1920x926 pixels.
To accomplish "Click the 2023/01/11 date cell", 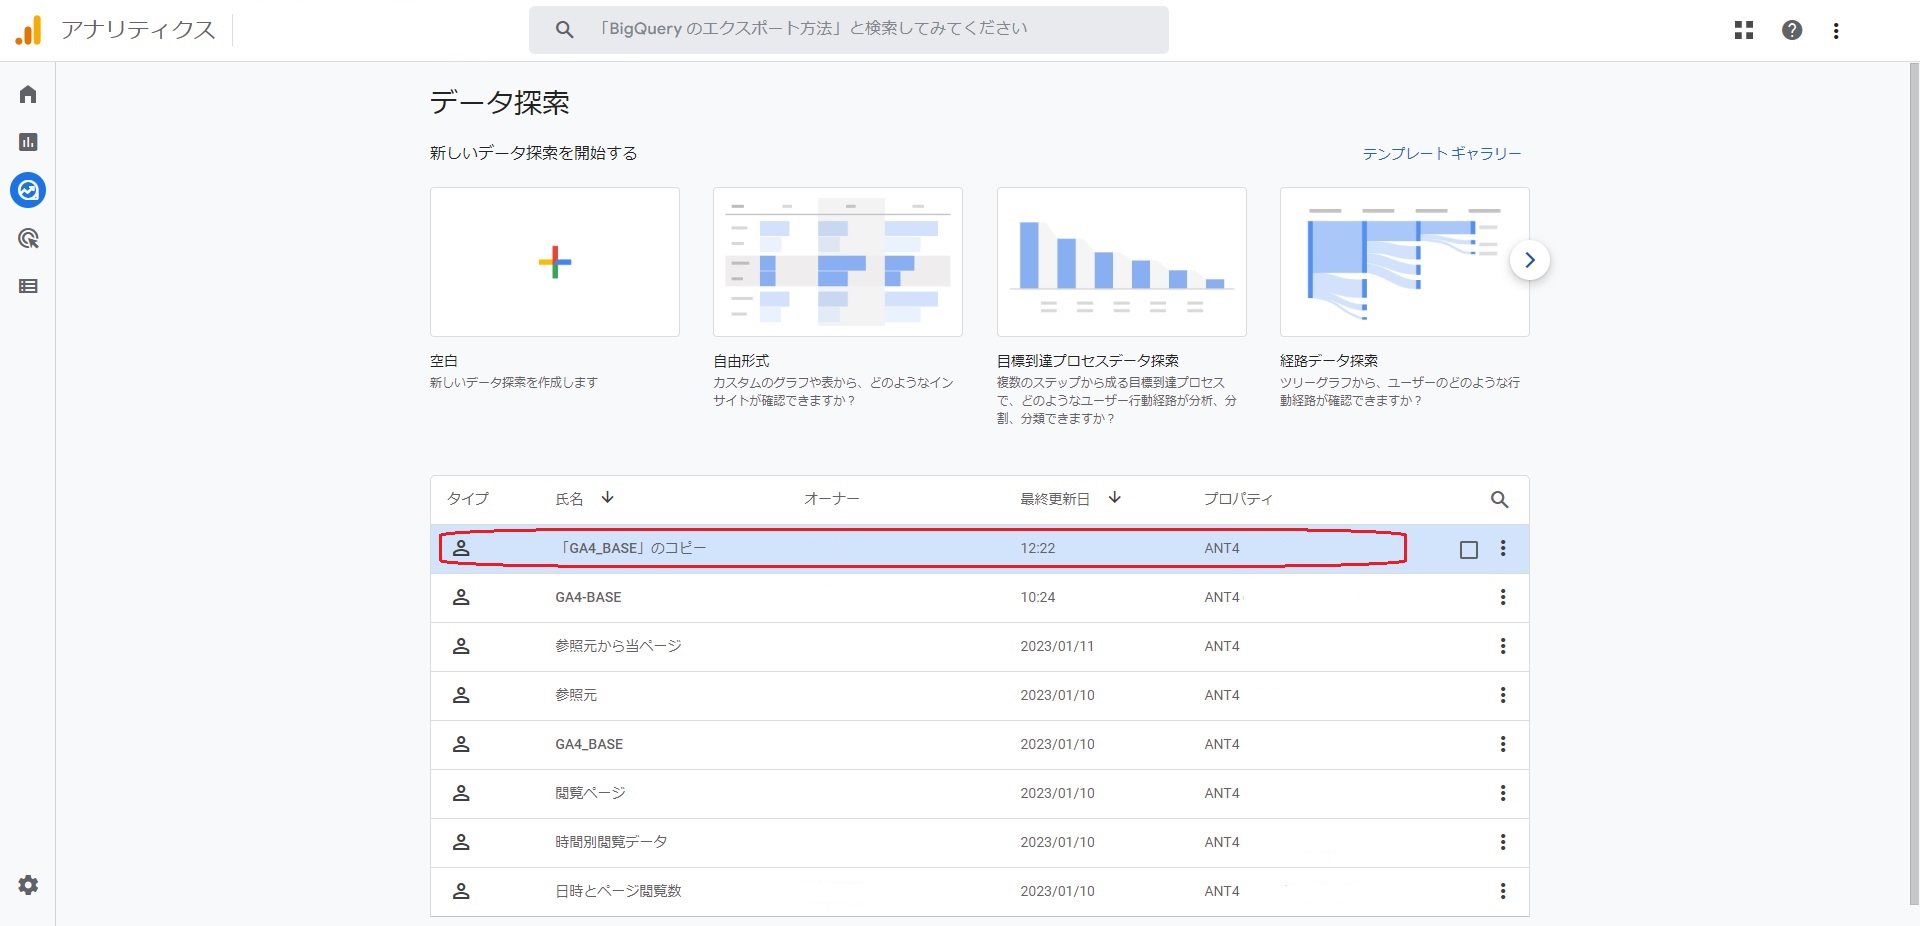I will (1057, 646).
